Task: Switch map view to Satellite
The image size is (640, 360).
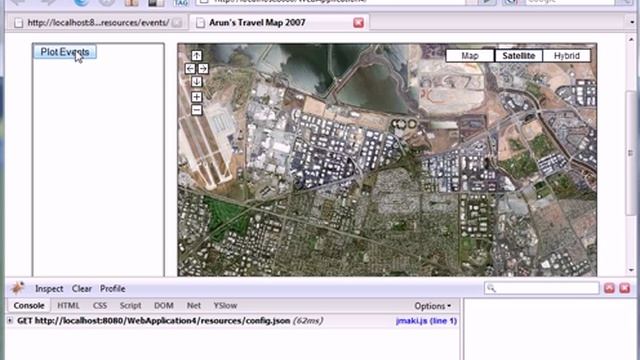Action: 518,56
